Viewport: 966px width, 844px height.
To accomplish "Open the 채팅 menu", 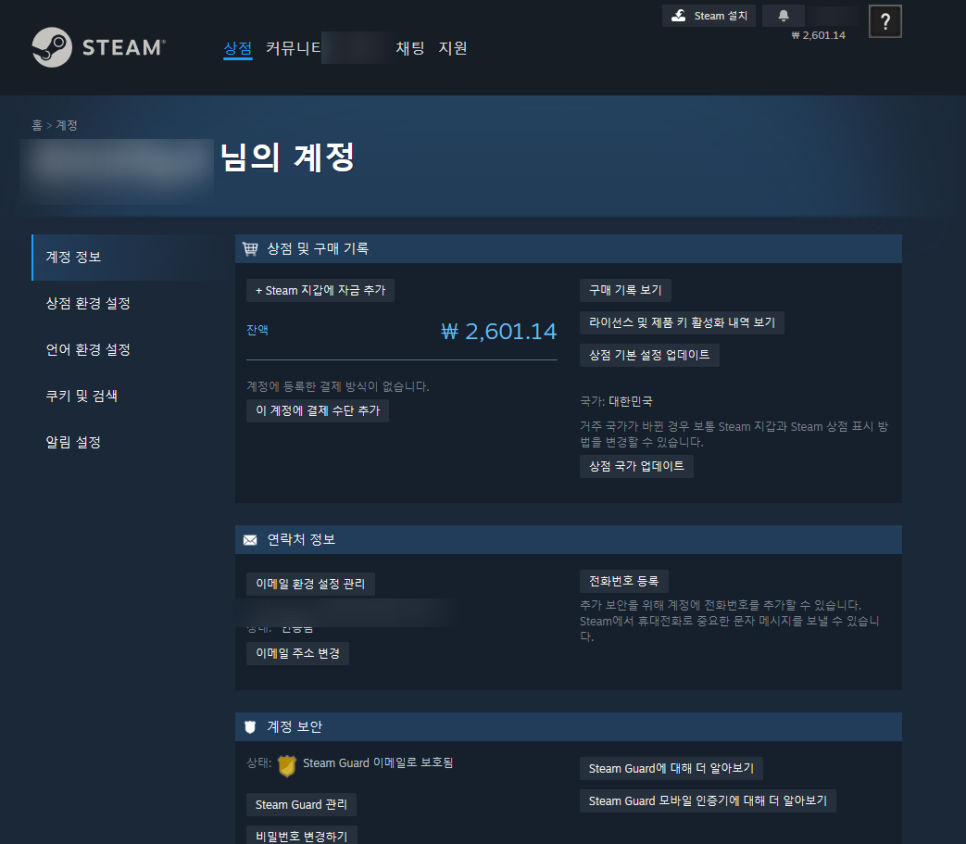I will point(410,48).
